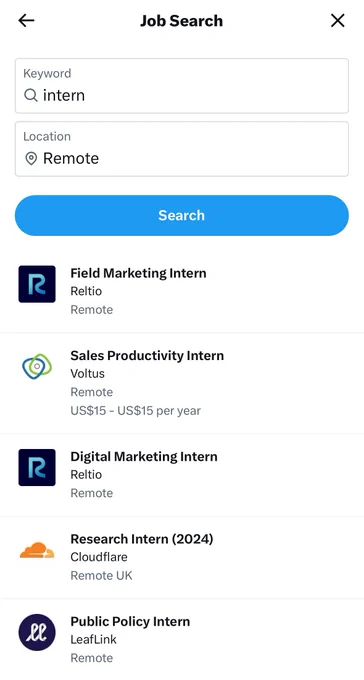Focus the Location field containing Remote
This screenshot has height=680, width=364.
pos(182,149)
